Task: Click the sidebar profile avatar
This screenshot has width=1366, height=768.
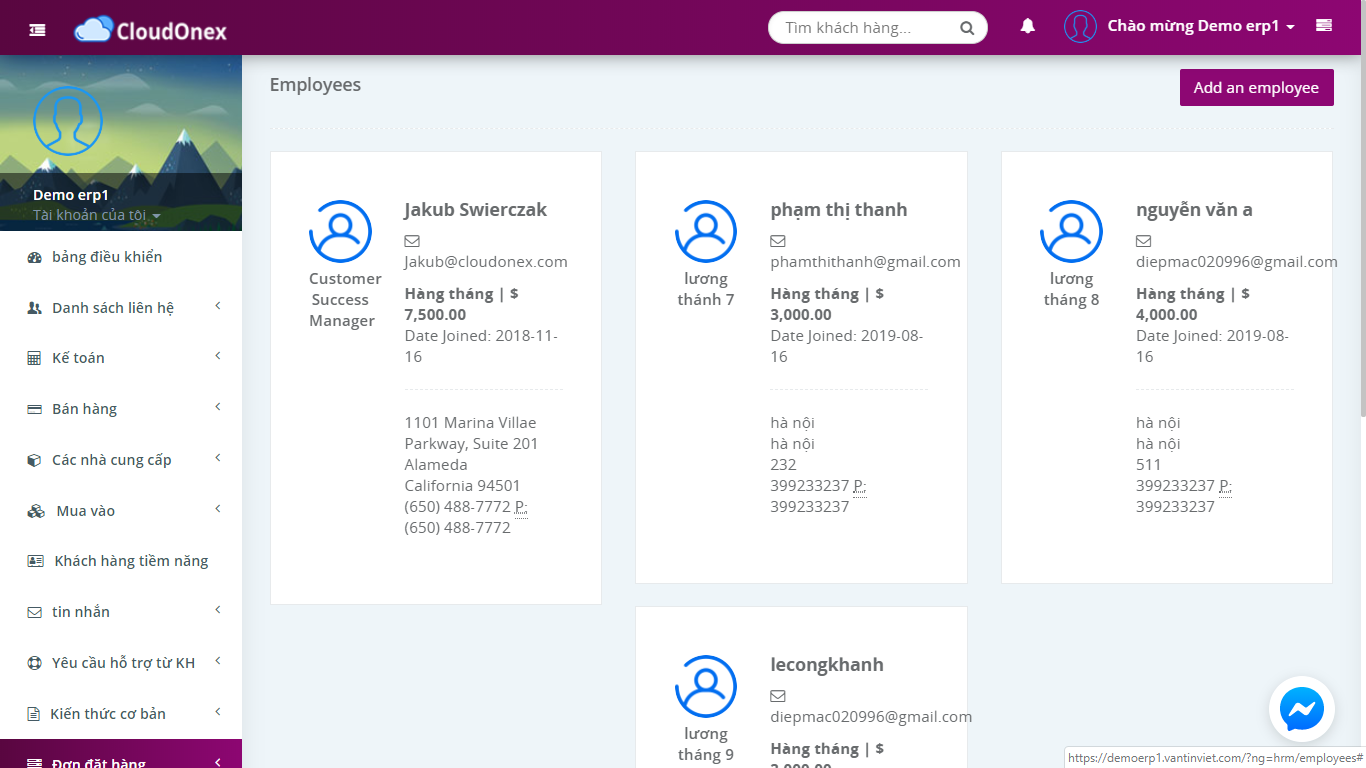Action: [x=68, y=121]
